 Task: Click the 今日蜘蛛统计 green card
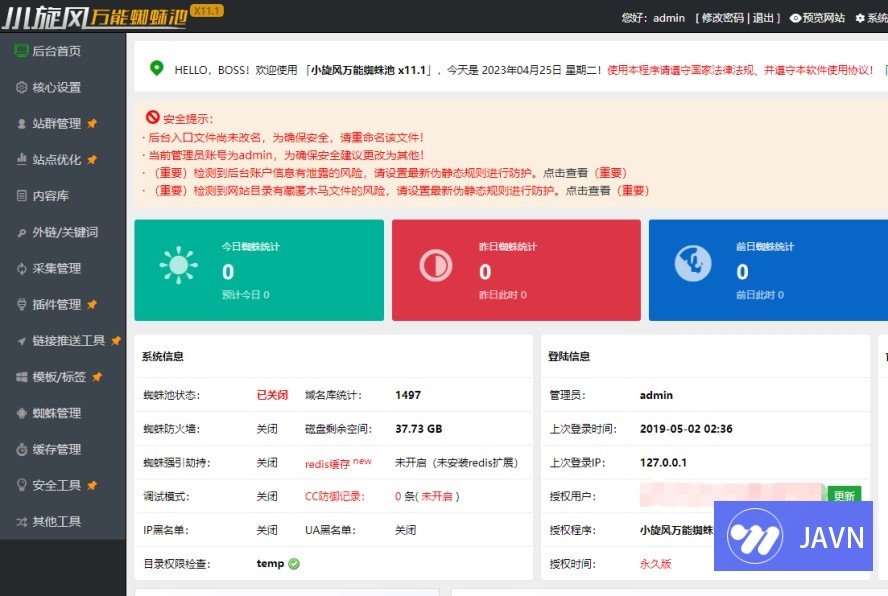tap(259, 270)
